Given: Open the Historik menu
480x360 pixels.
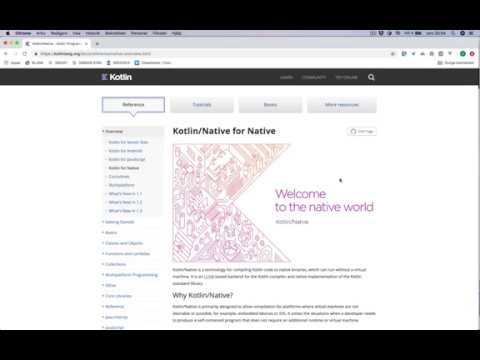Looking at the screenshot, I should click(x=93, y=33).
